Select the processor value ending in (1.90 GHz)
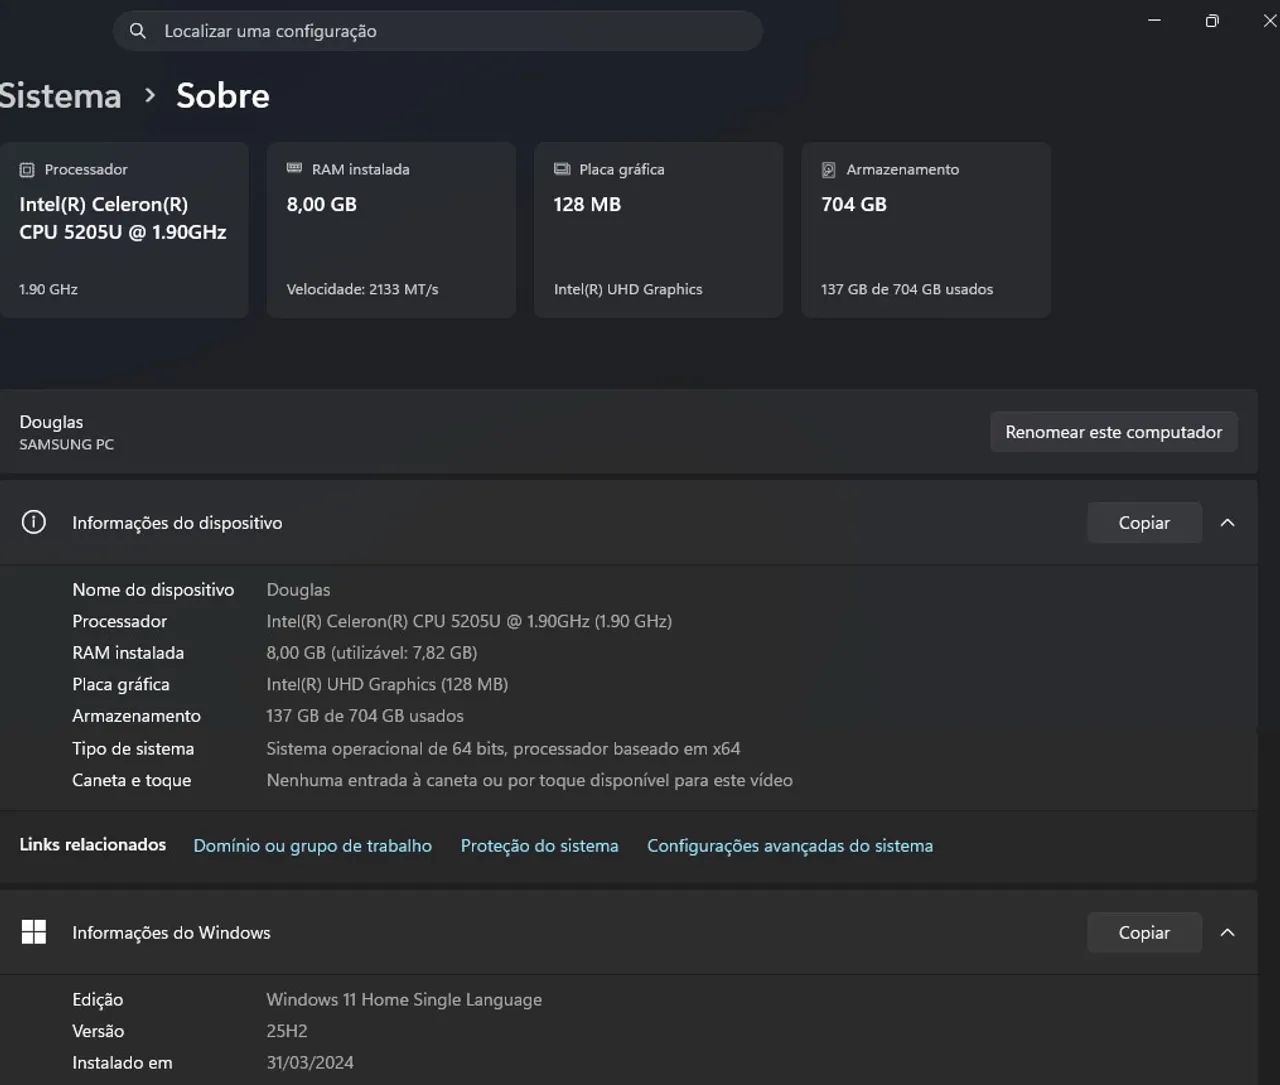 pyautogui.click(x=469, y=621)
